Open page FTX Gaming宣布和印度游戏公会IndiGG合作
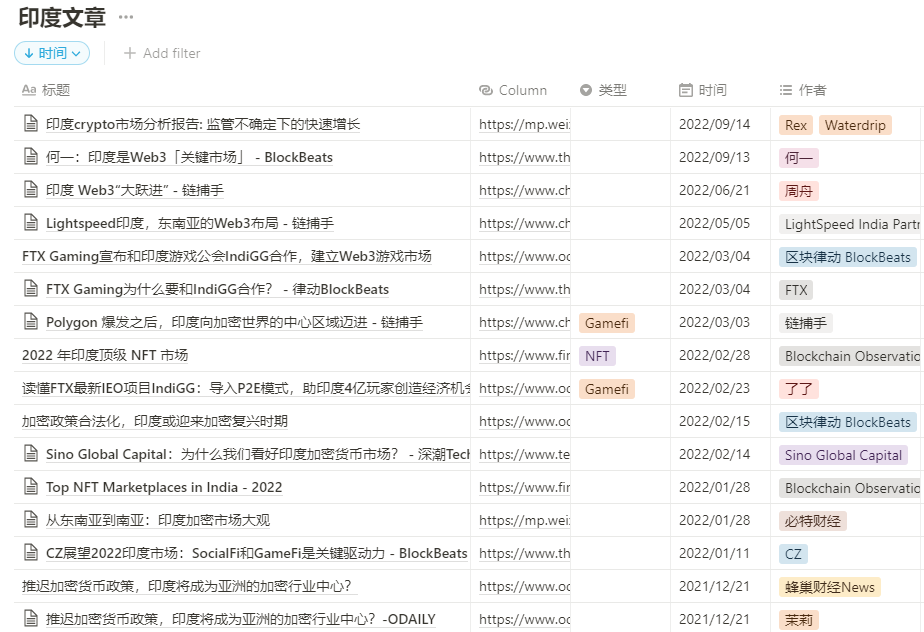 tap(227, 256)
